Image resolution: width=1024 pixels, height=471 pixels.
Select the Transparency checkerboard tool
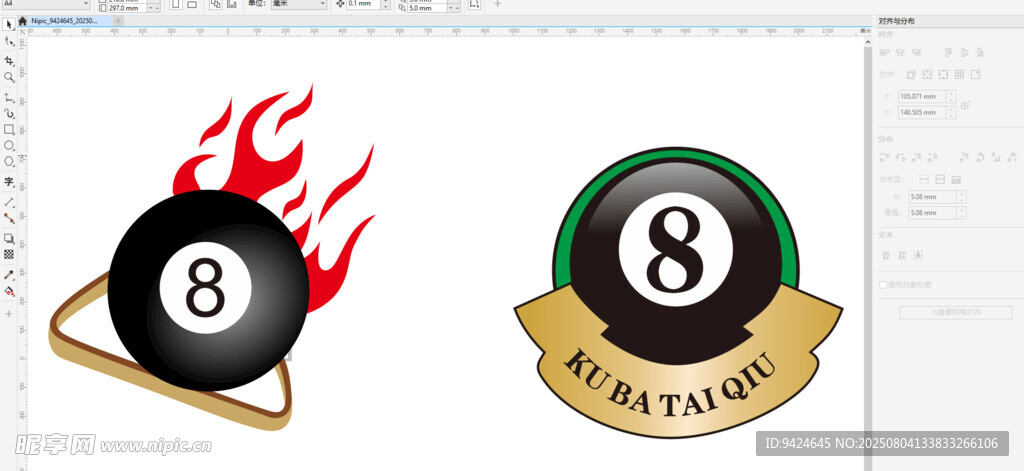tap(9, 254)
